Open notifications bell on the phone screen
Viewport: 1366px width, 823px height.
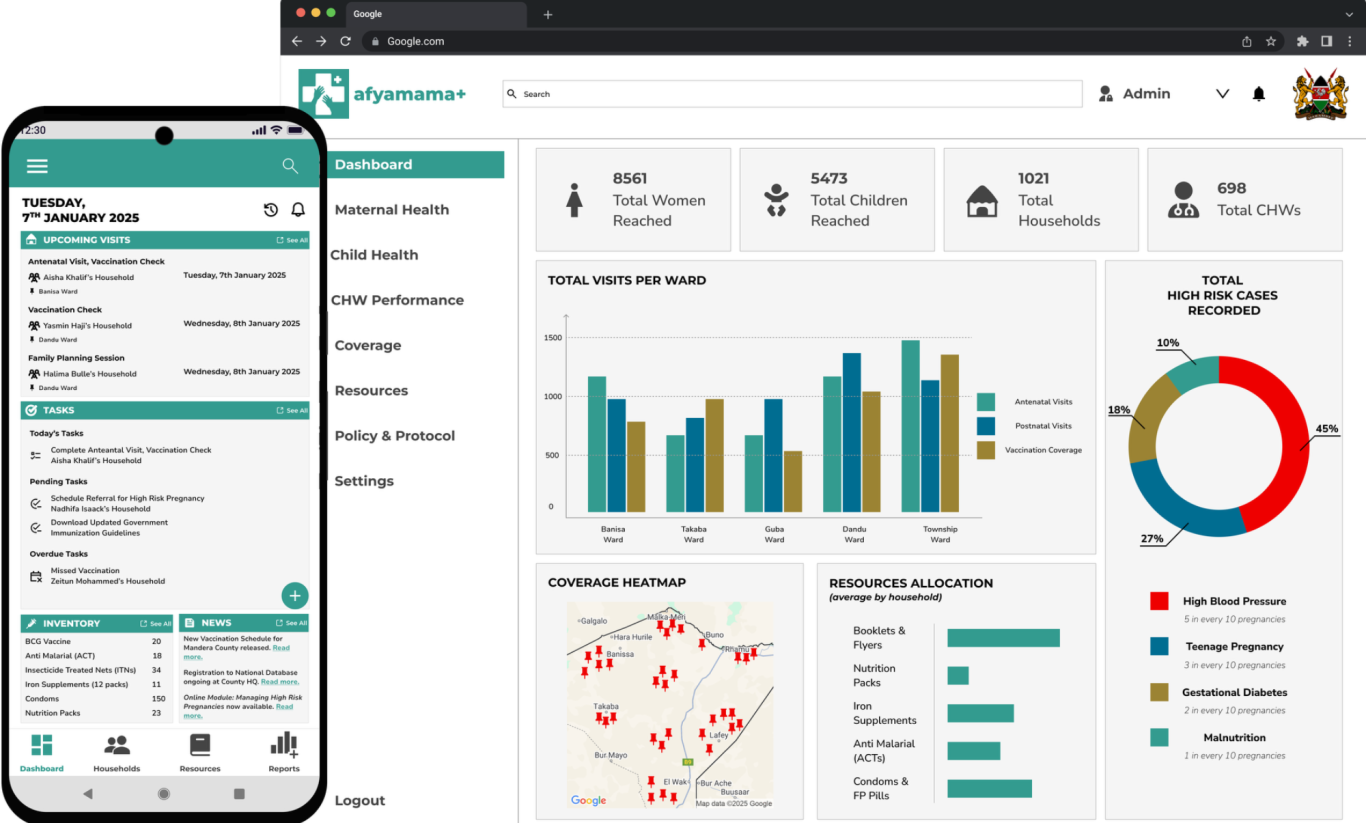pyautogui.click(x=298, y=210)
